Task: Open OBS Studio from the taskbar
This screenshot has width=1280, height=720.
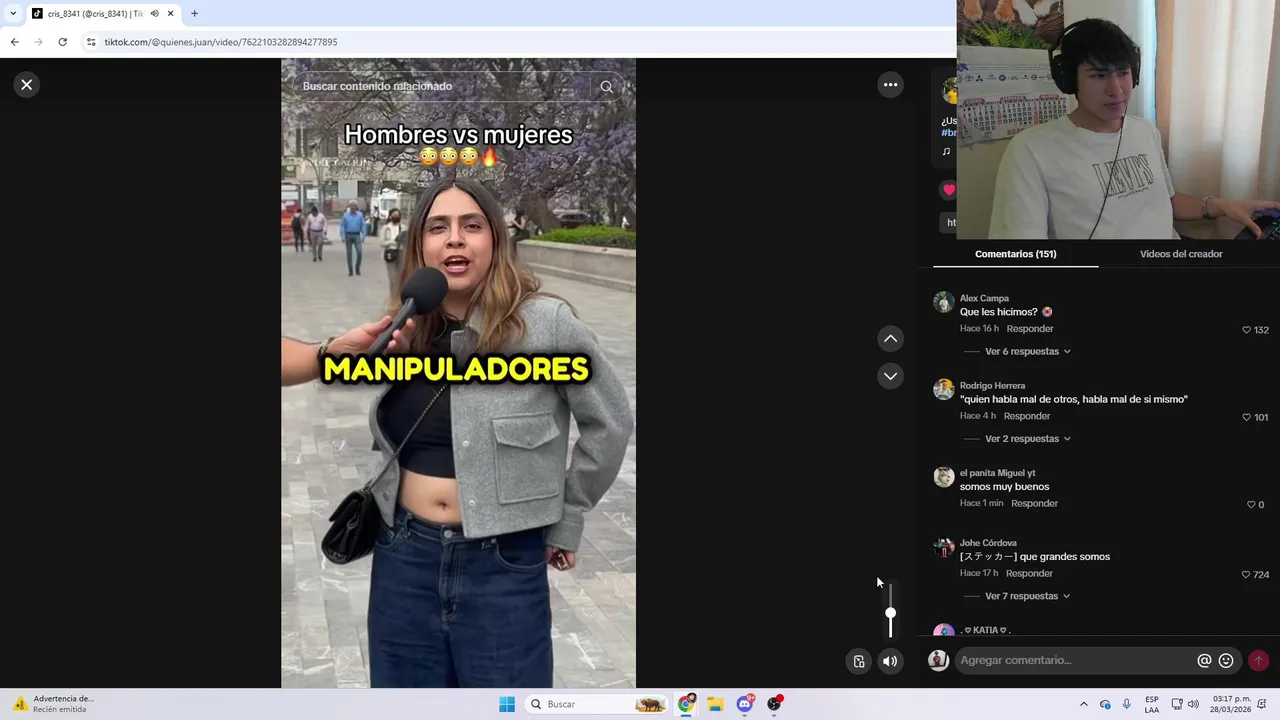Action: [x=774, y=704]
